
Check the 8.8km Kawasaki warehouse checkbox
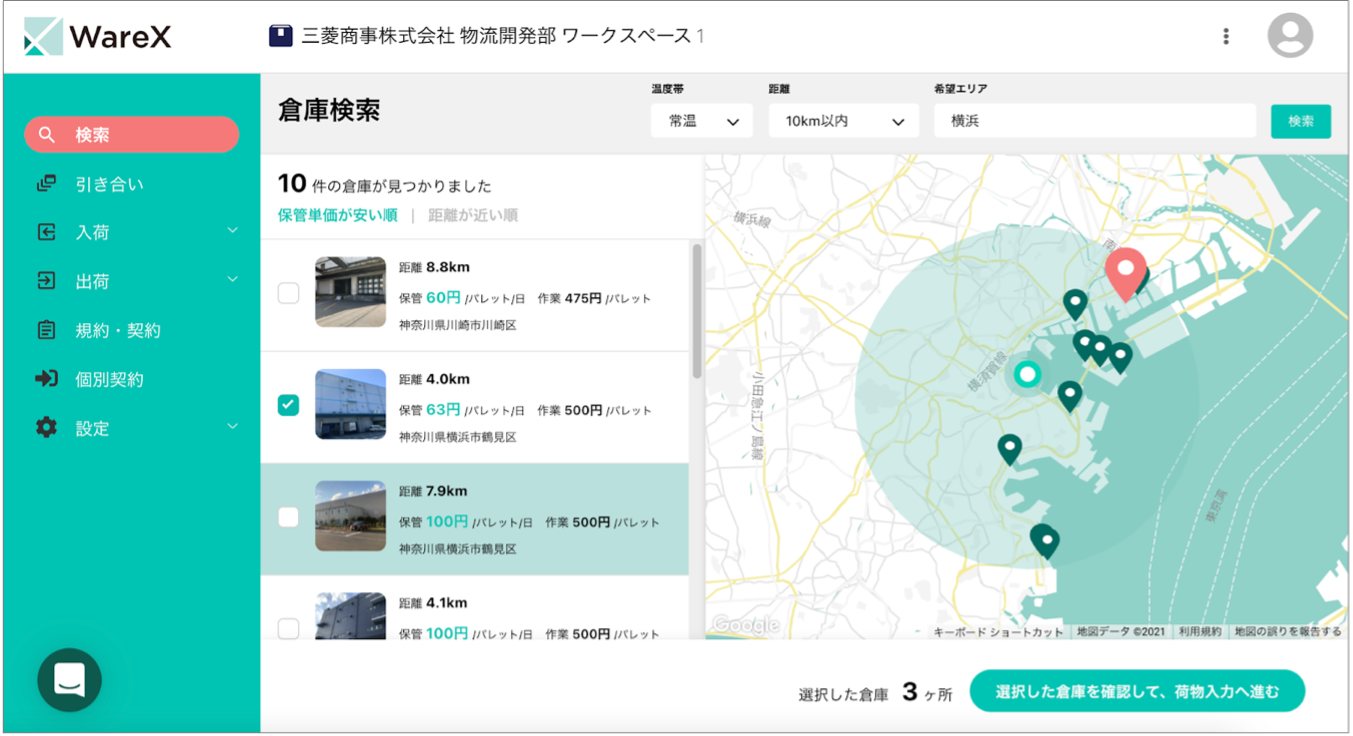click(288, 293)
